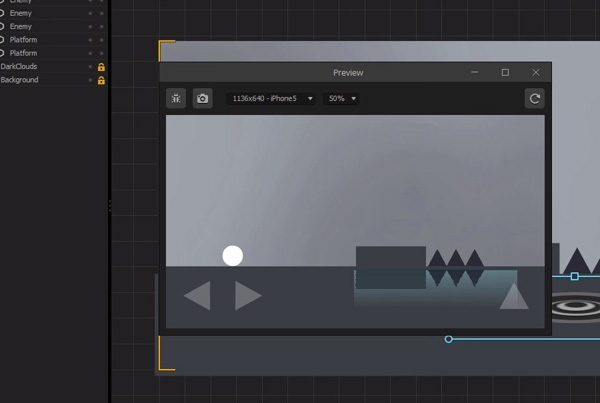Click the circular path handle in editor scene
Screen dimensions: 600x403
point(448,339)
